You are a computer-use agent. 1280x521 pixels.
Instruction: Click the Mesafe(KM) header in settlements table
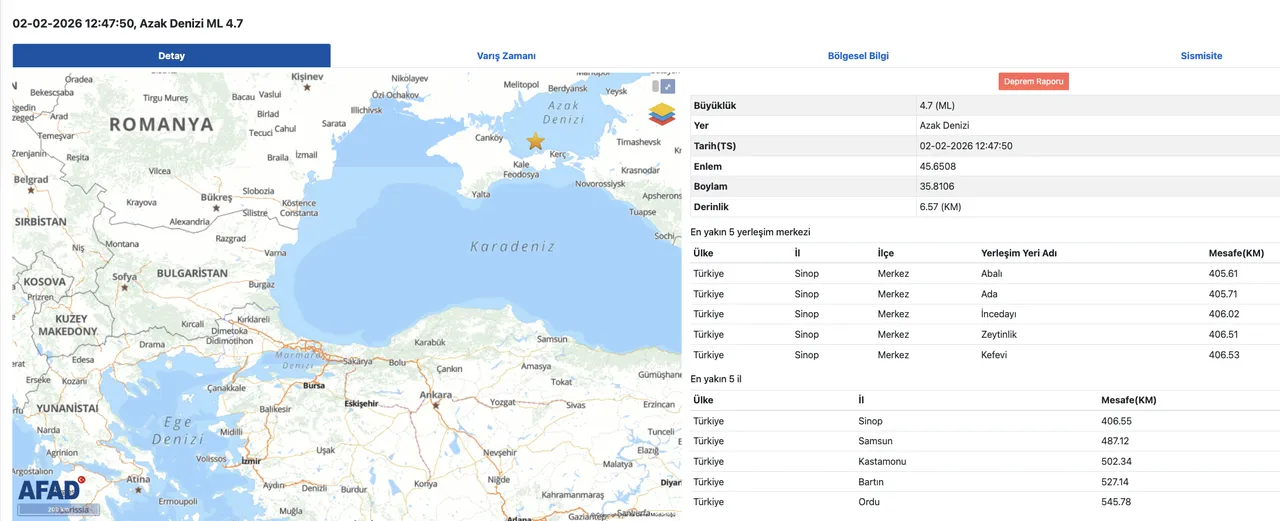point(1236,253)
